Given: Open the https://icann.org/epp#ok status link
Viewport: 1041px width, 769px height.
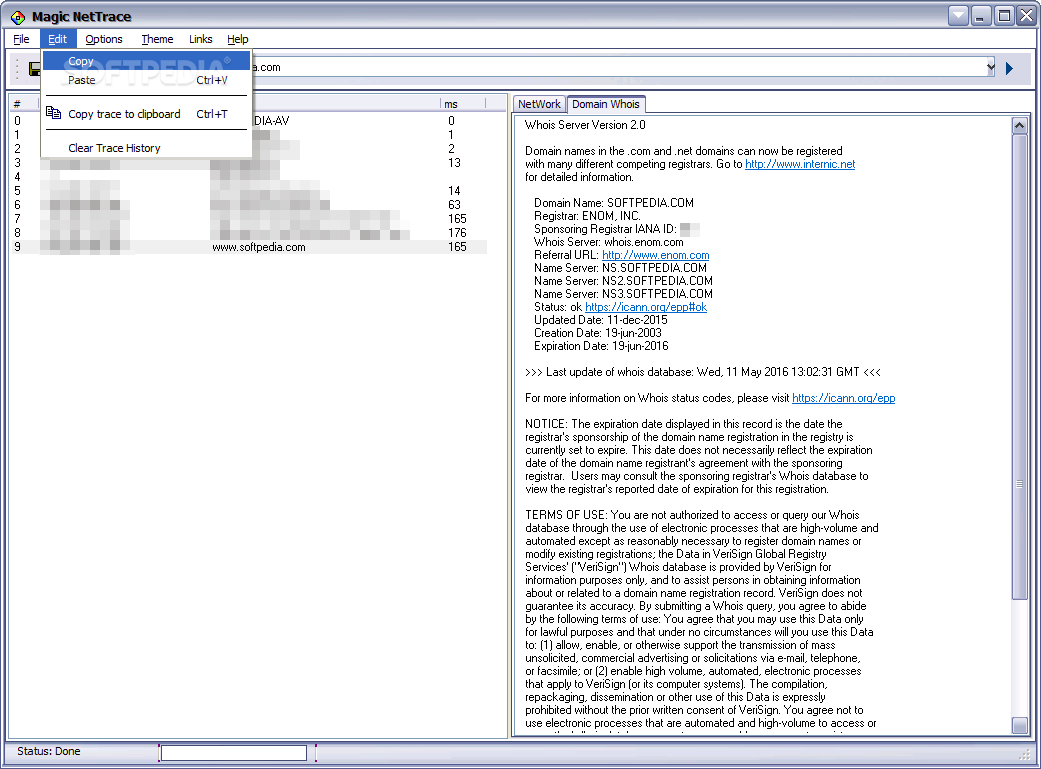Looking at the screenshot, I should (x=646, y=307).
